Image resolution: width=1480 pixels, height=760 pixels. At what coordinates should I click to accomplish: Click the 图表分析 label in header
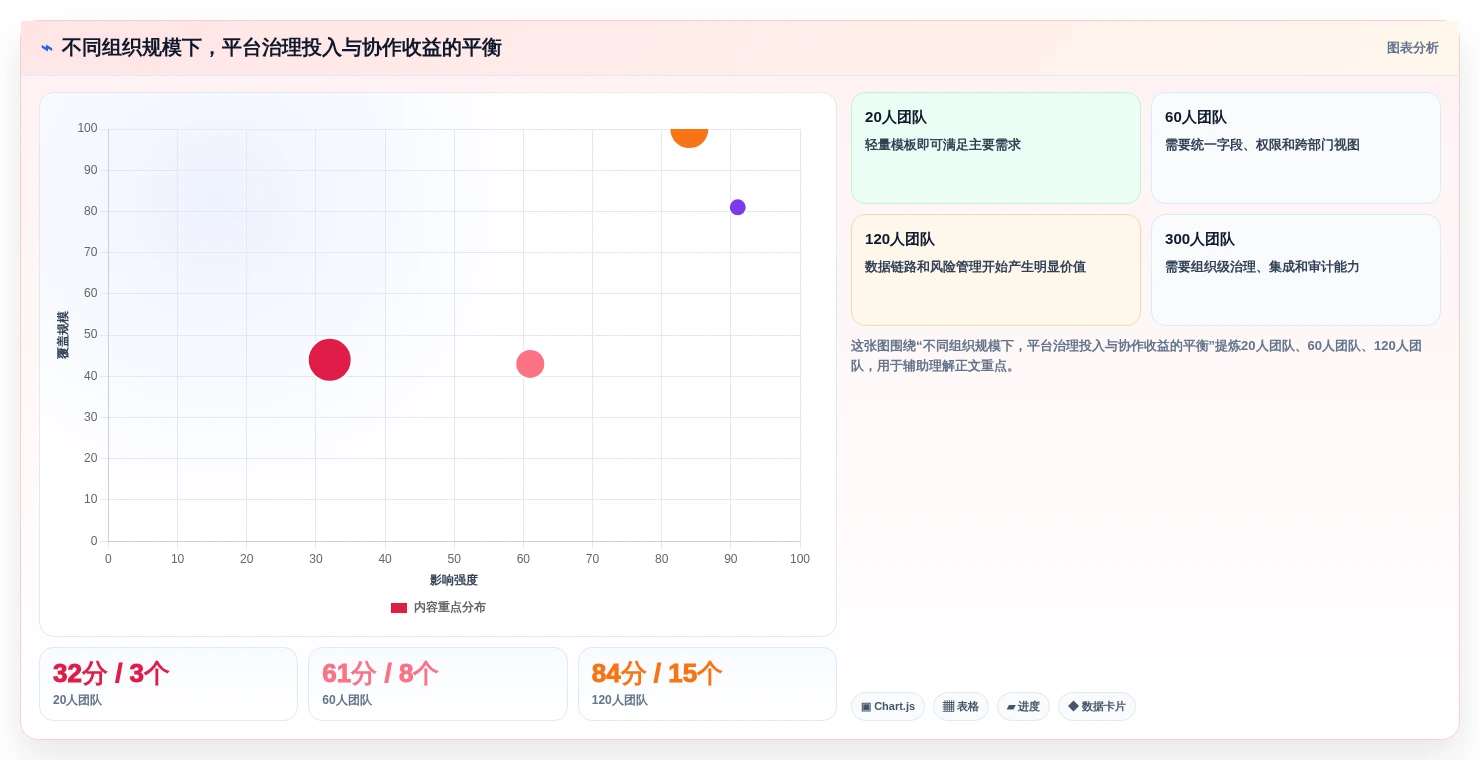(x=1412, y=48)
